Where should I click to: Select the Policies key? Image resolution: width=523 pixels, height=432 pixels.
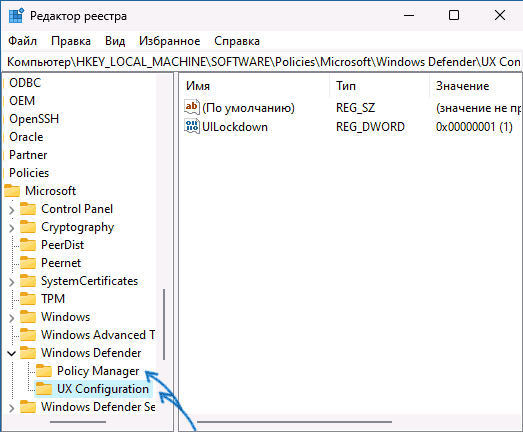tap(29, 173)
